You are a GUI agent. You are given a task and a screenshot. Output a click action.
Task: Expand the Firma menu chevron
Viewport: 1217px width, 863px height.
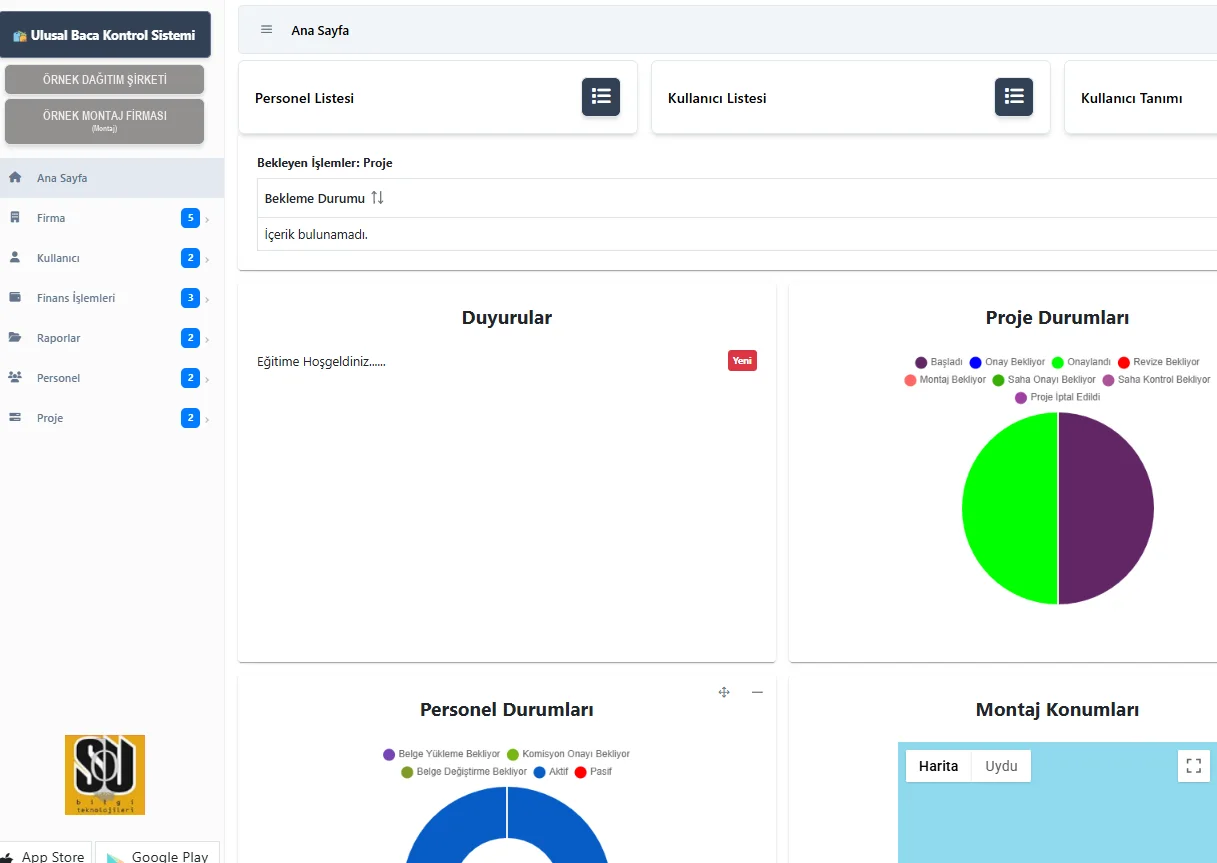coord(207,219)
